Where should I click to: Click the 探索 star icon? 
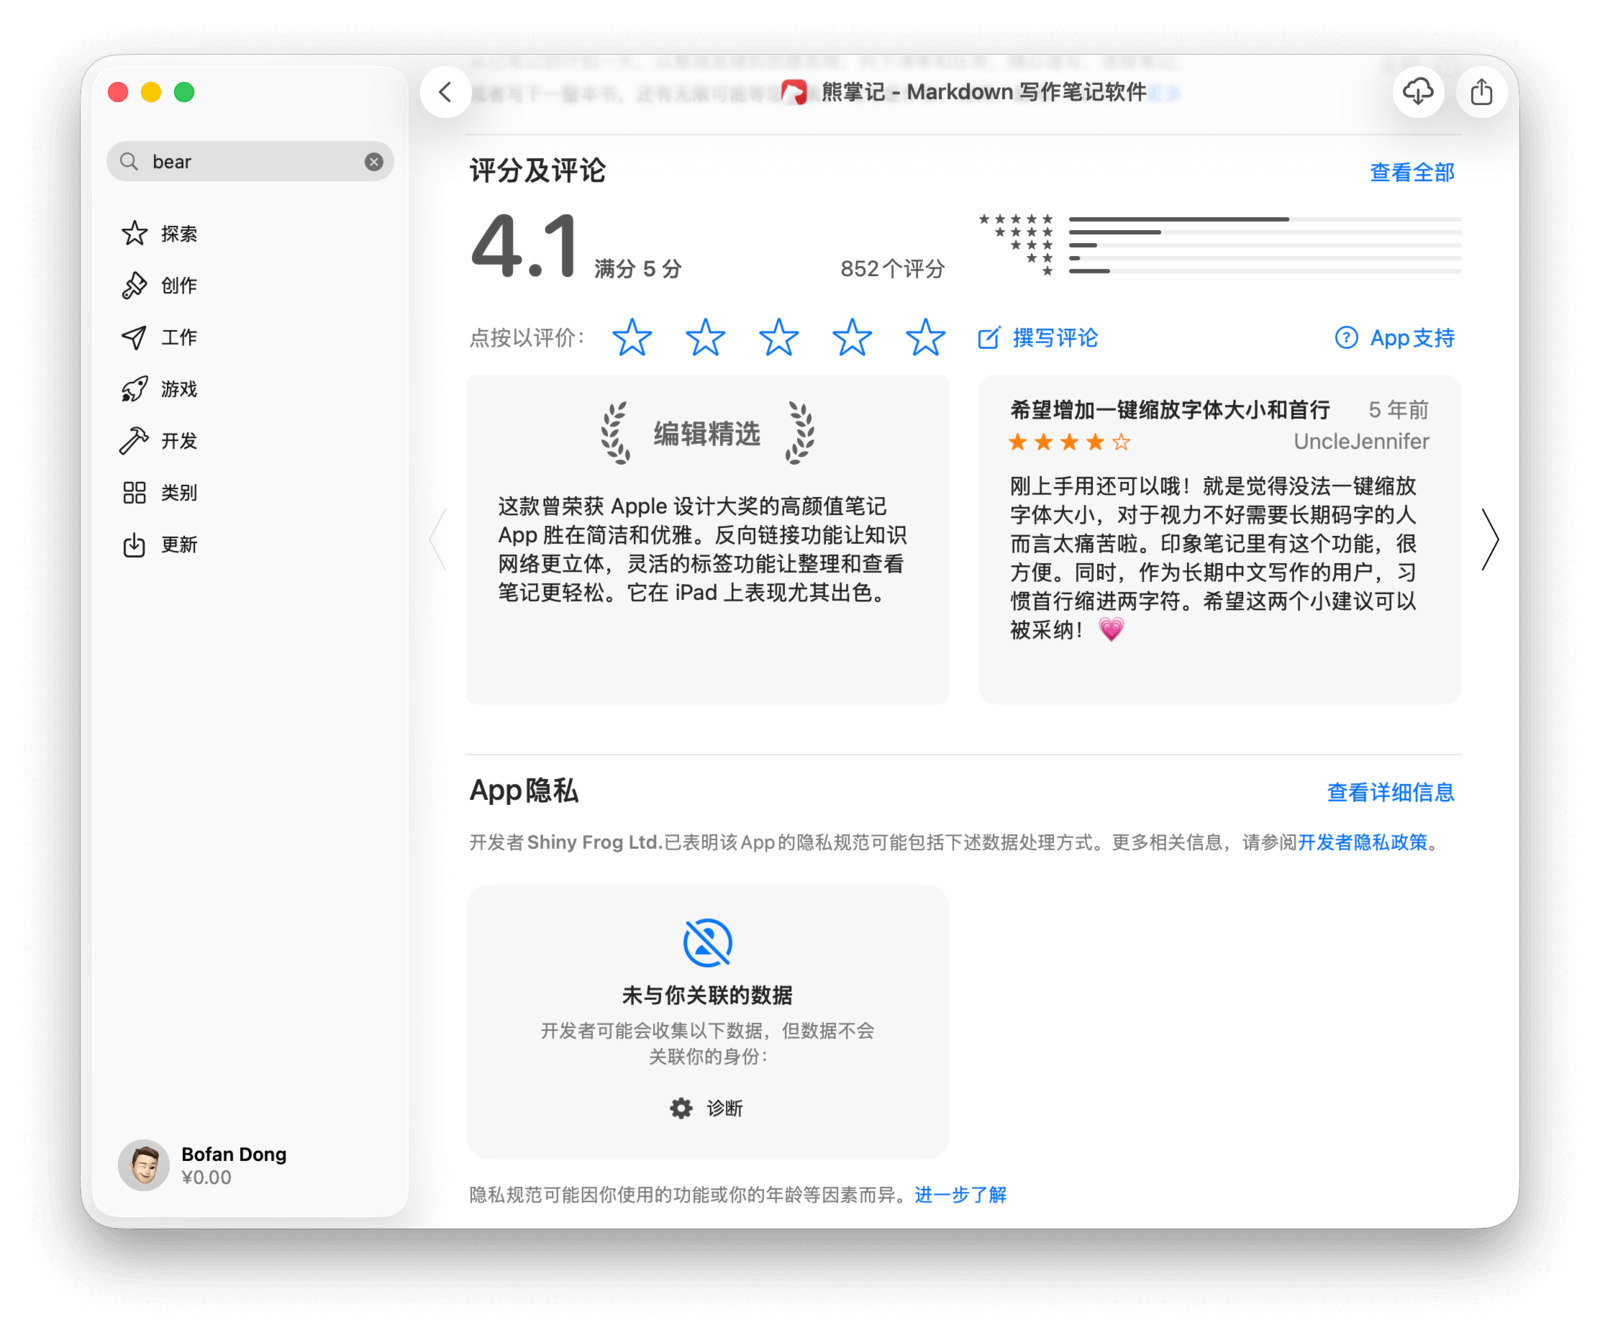135,234
